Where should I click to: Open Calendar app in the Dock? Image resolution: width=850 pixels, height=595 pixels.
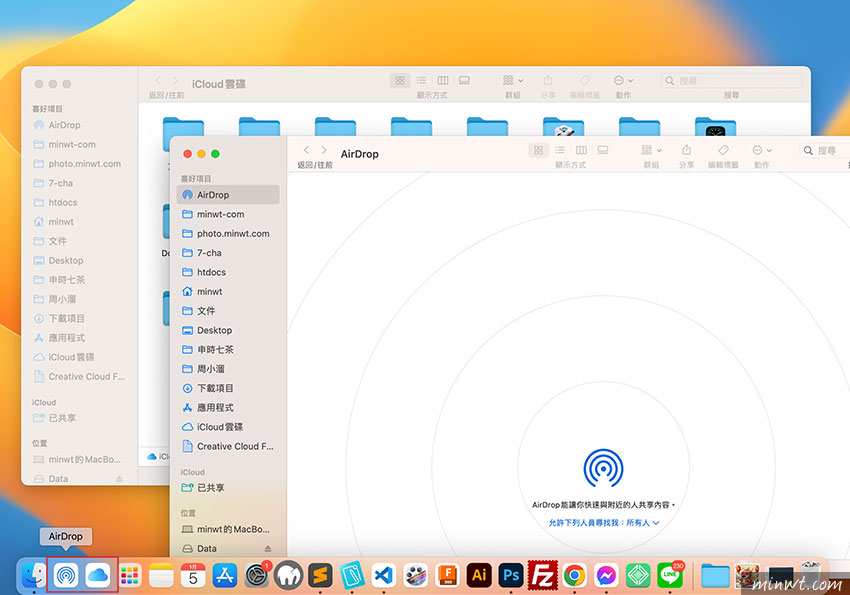coord(193,575)
